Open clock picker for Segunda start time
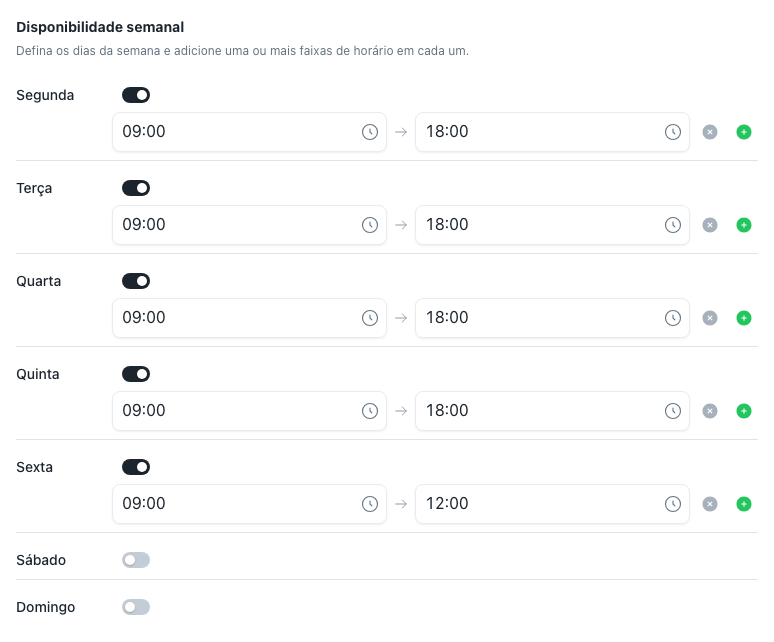 pyautogui.click(x=370, y=132)
